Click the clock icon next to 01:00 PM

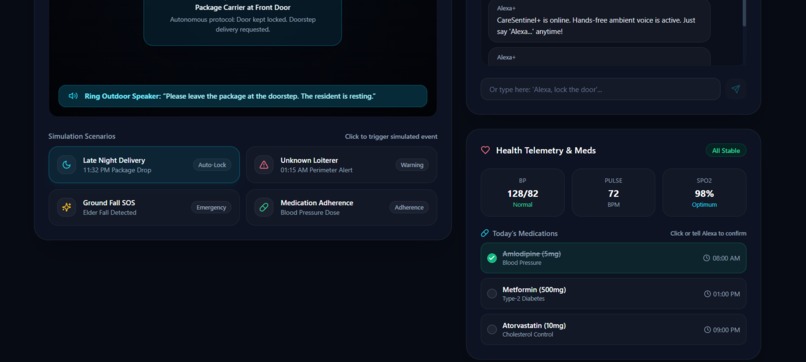[x=707, y=294]
